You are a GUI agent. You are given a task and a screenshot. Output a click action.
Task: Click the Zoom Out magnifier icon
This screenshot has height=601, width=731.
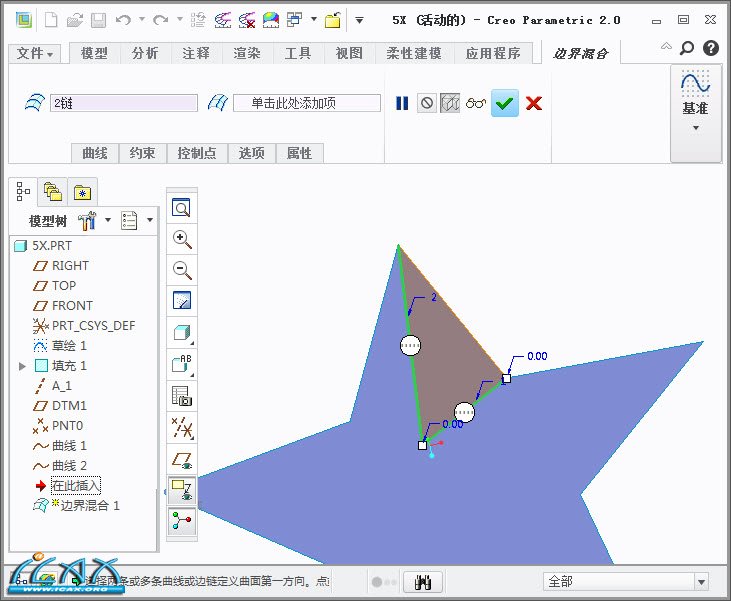[x=182, y=270]
